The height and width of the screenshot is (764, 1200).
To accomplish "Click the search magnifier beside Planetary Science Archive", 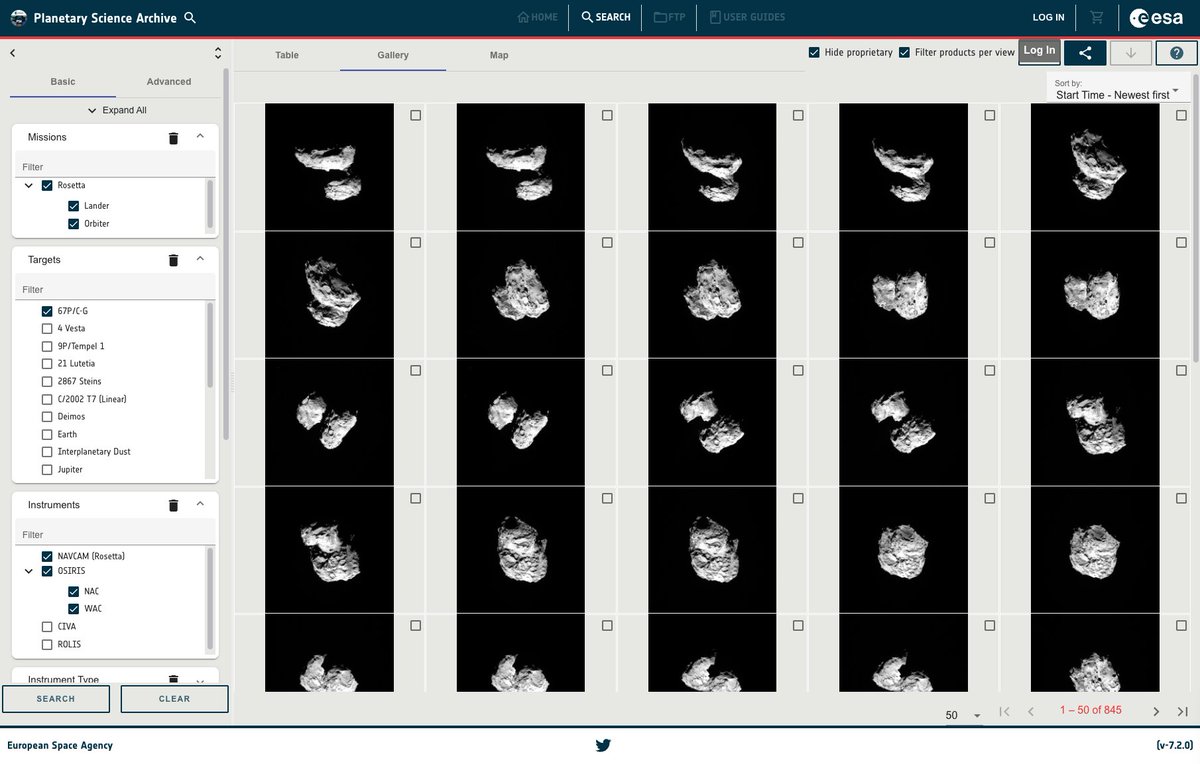I will coord(190,18).
